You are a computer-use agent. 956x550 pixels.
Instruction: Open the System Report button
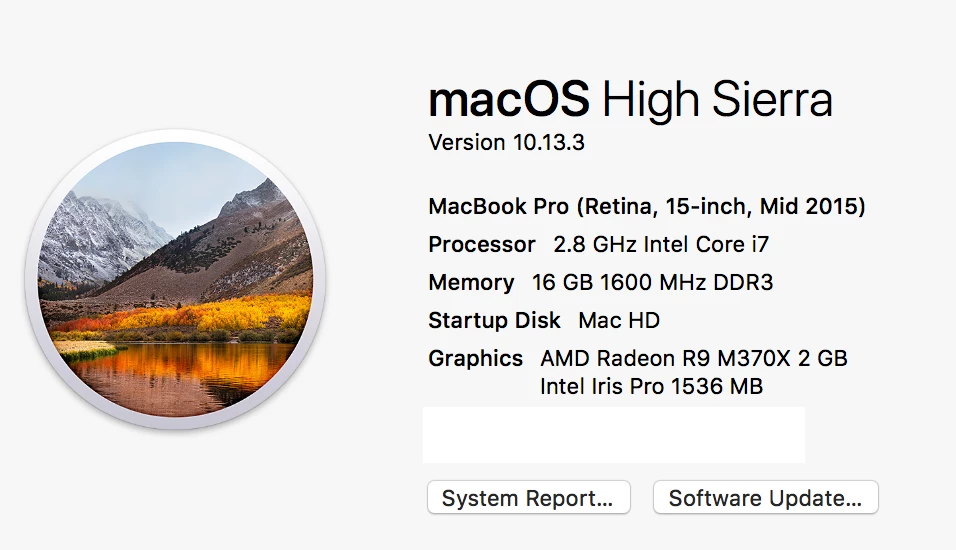(x=528, y=498)
